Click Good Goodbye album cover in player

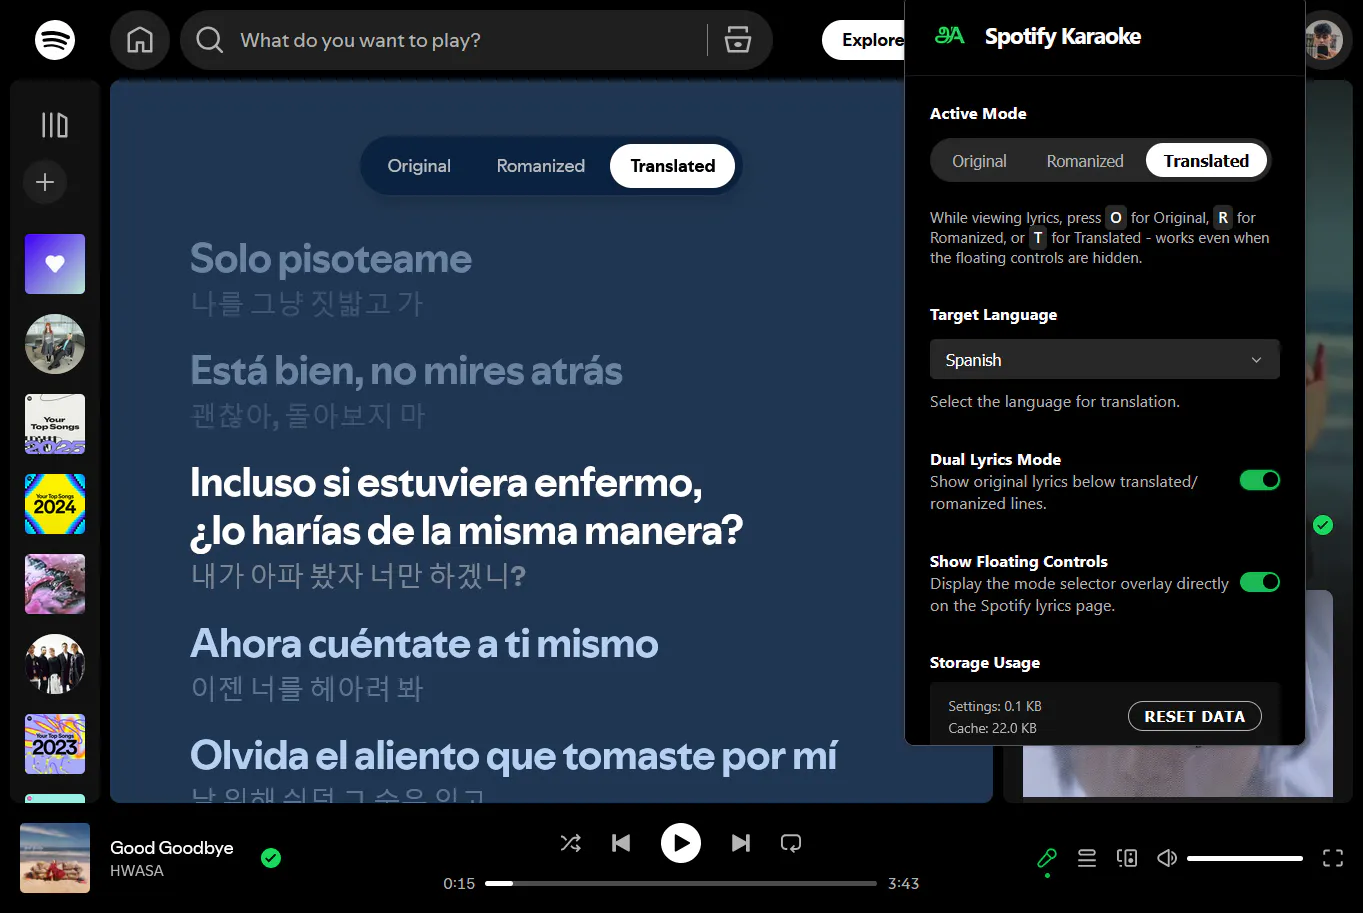[x=55, y=858]
